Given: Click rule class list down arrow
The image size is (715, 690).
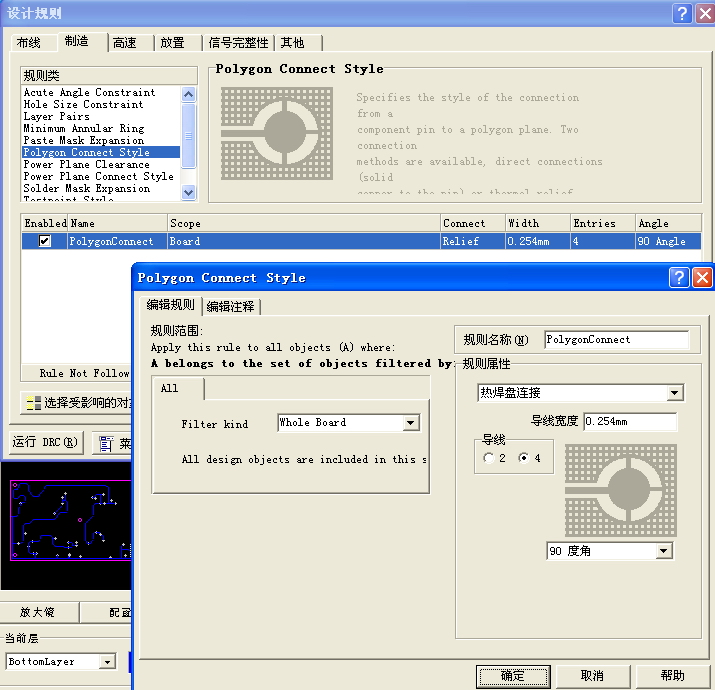Looking at the screenshot, I should (188, 192).
